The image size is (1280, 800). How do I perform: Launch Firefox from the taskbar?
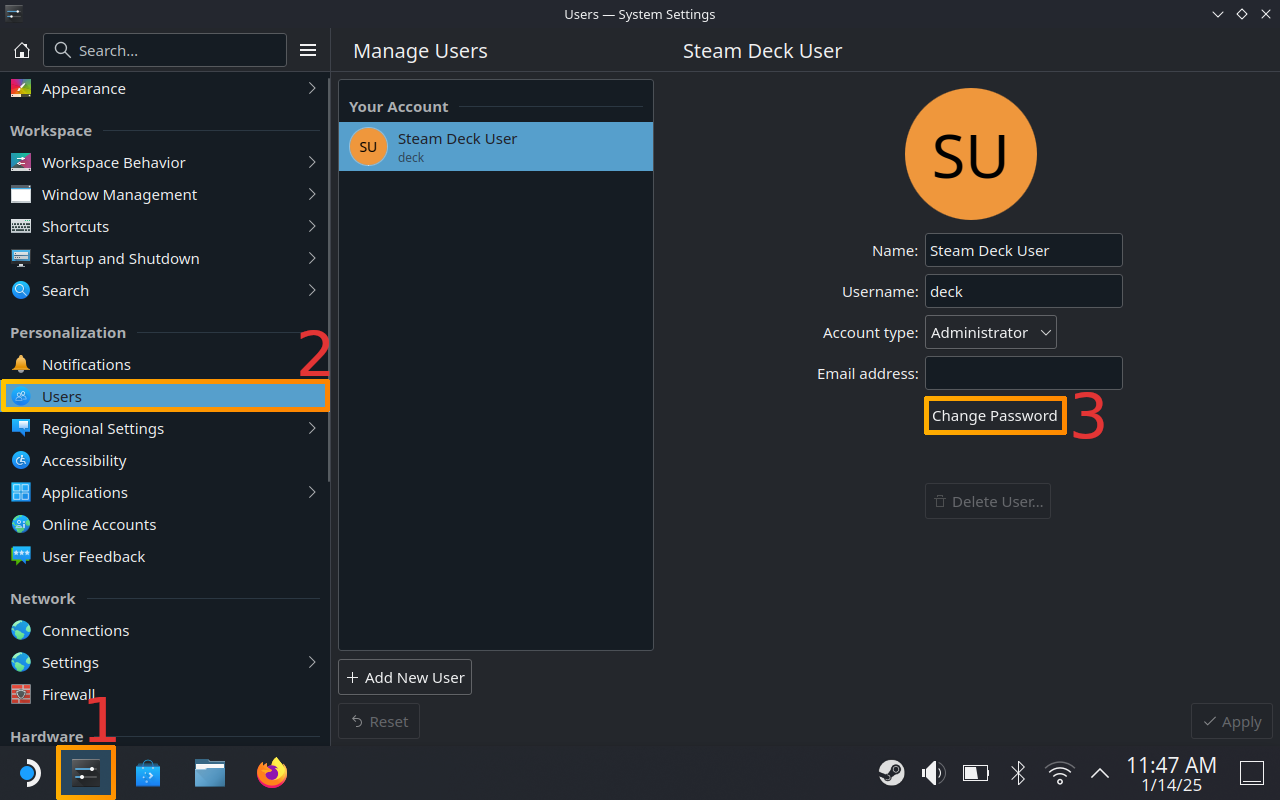[x=271, y=772]
